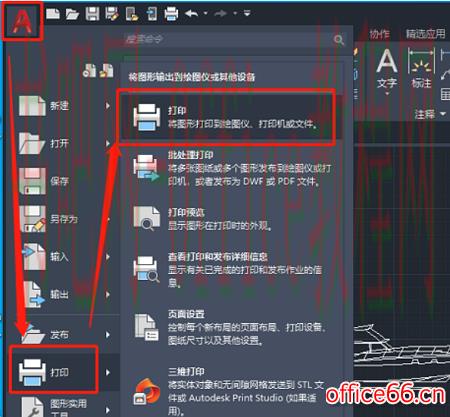Viewport: 450px width, 417px height.
Task: Expand 新建 submenu arrow
Action: (108, 106)
